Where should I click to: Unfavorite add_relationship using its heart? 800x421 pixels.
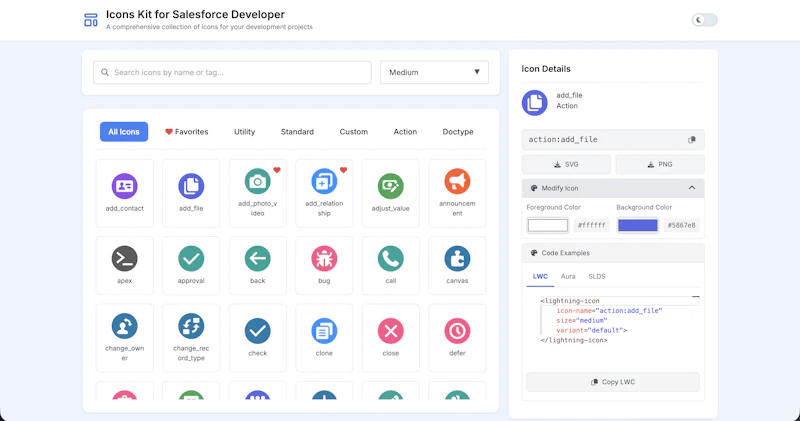[343, 170]
